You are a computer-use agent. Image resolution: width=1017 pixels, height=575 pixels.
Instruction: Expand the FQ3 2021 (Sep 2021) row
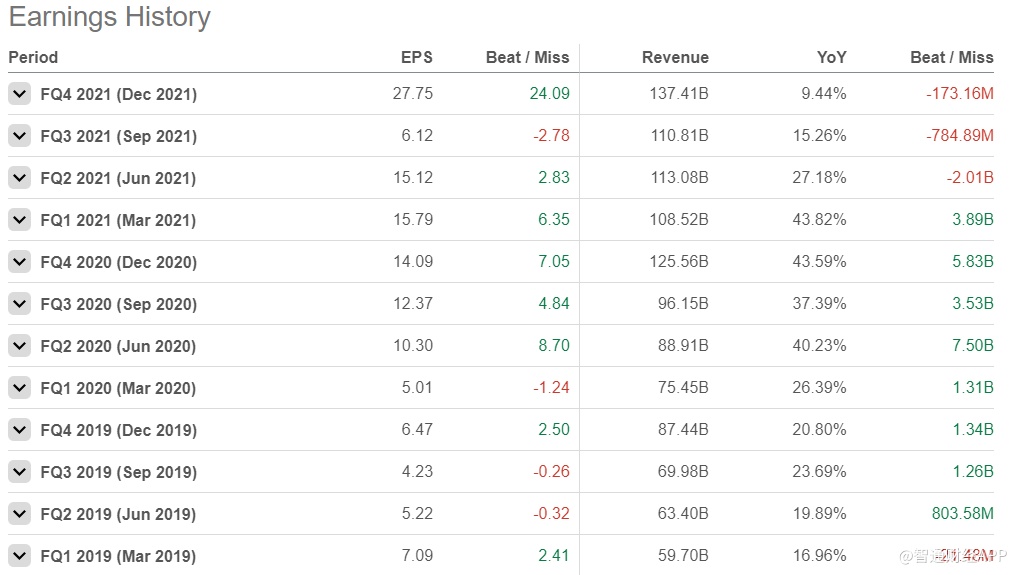pyautogui.click(x=19, y=136)
